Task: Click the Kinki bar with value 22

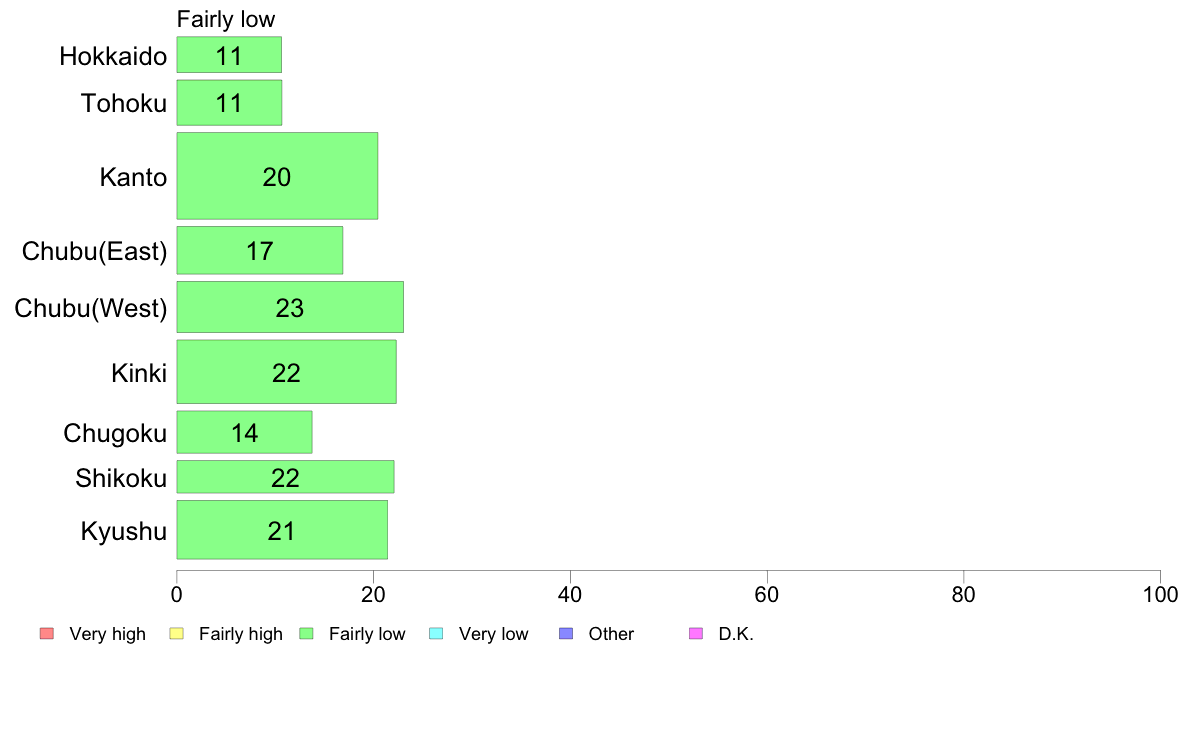Action: 286,372
